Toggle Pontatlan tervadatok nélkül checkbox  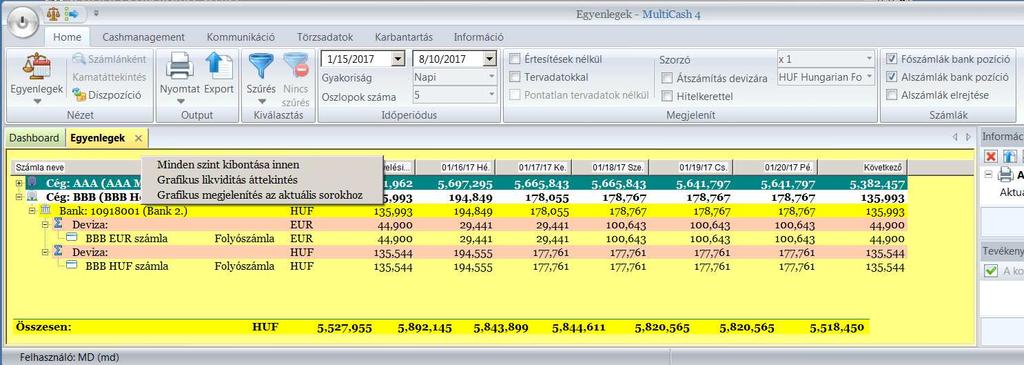coord(515,95)
